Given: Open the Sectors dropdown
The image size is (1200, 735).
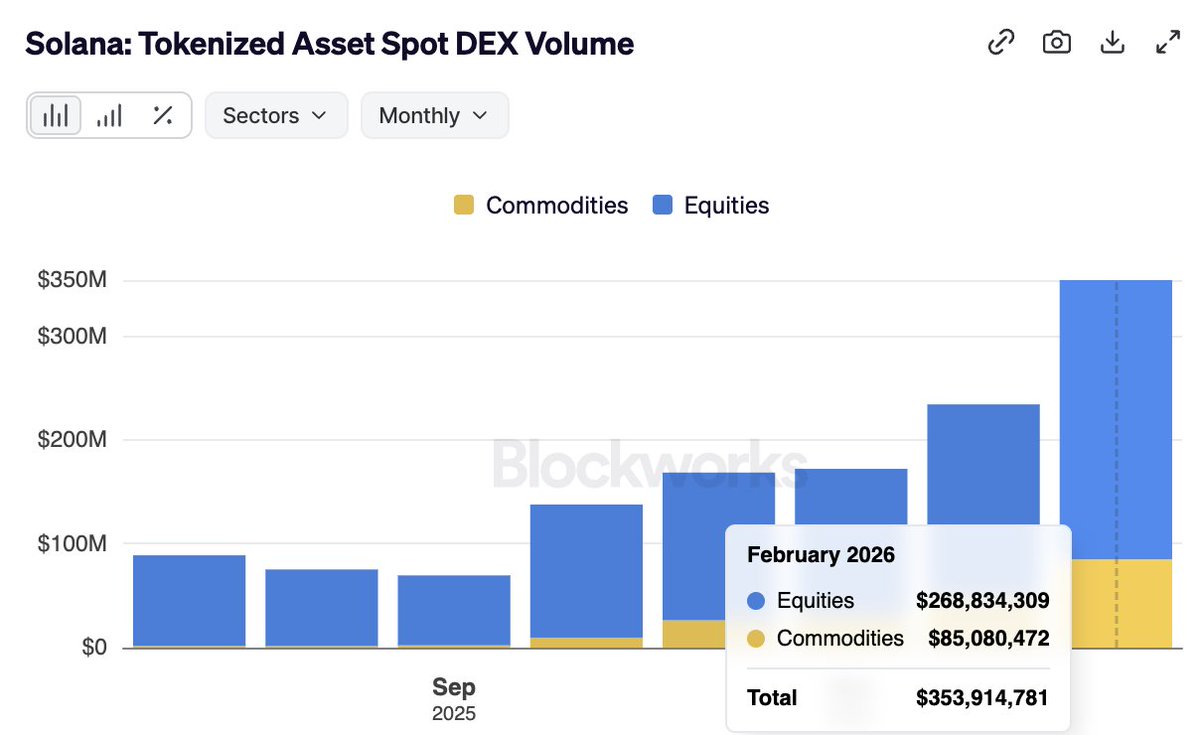Looking at the screenshot, I should 276,115.
